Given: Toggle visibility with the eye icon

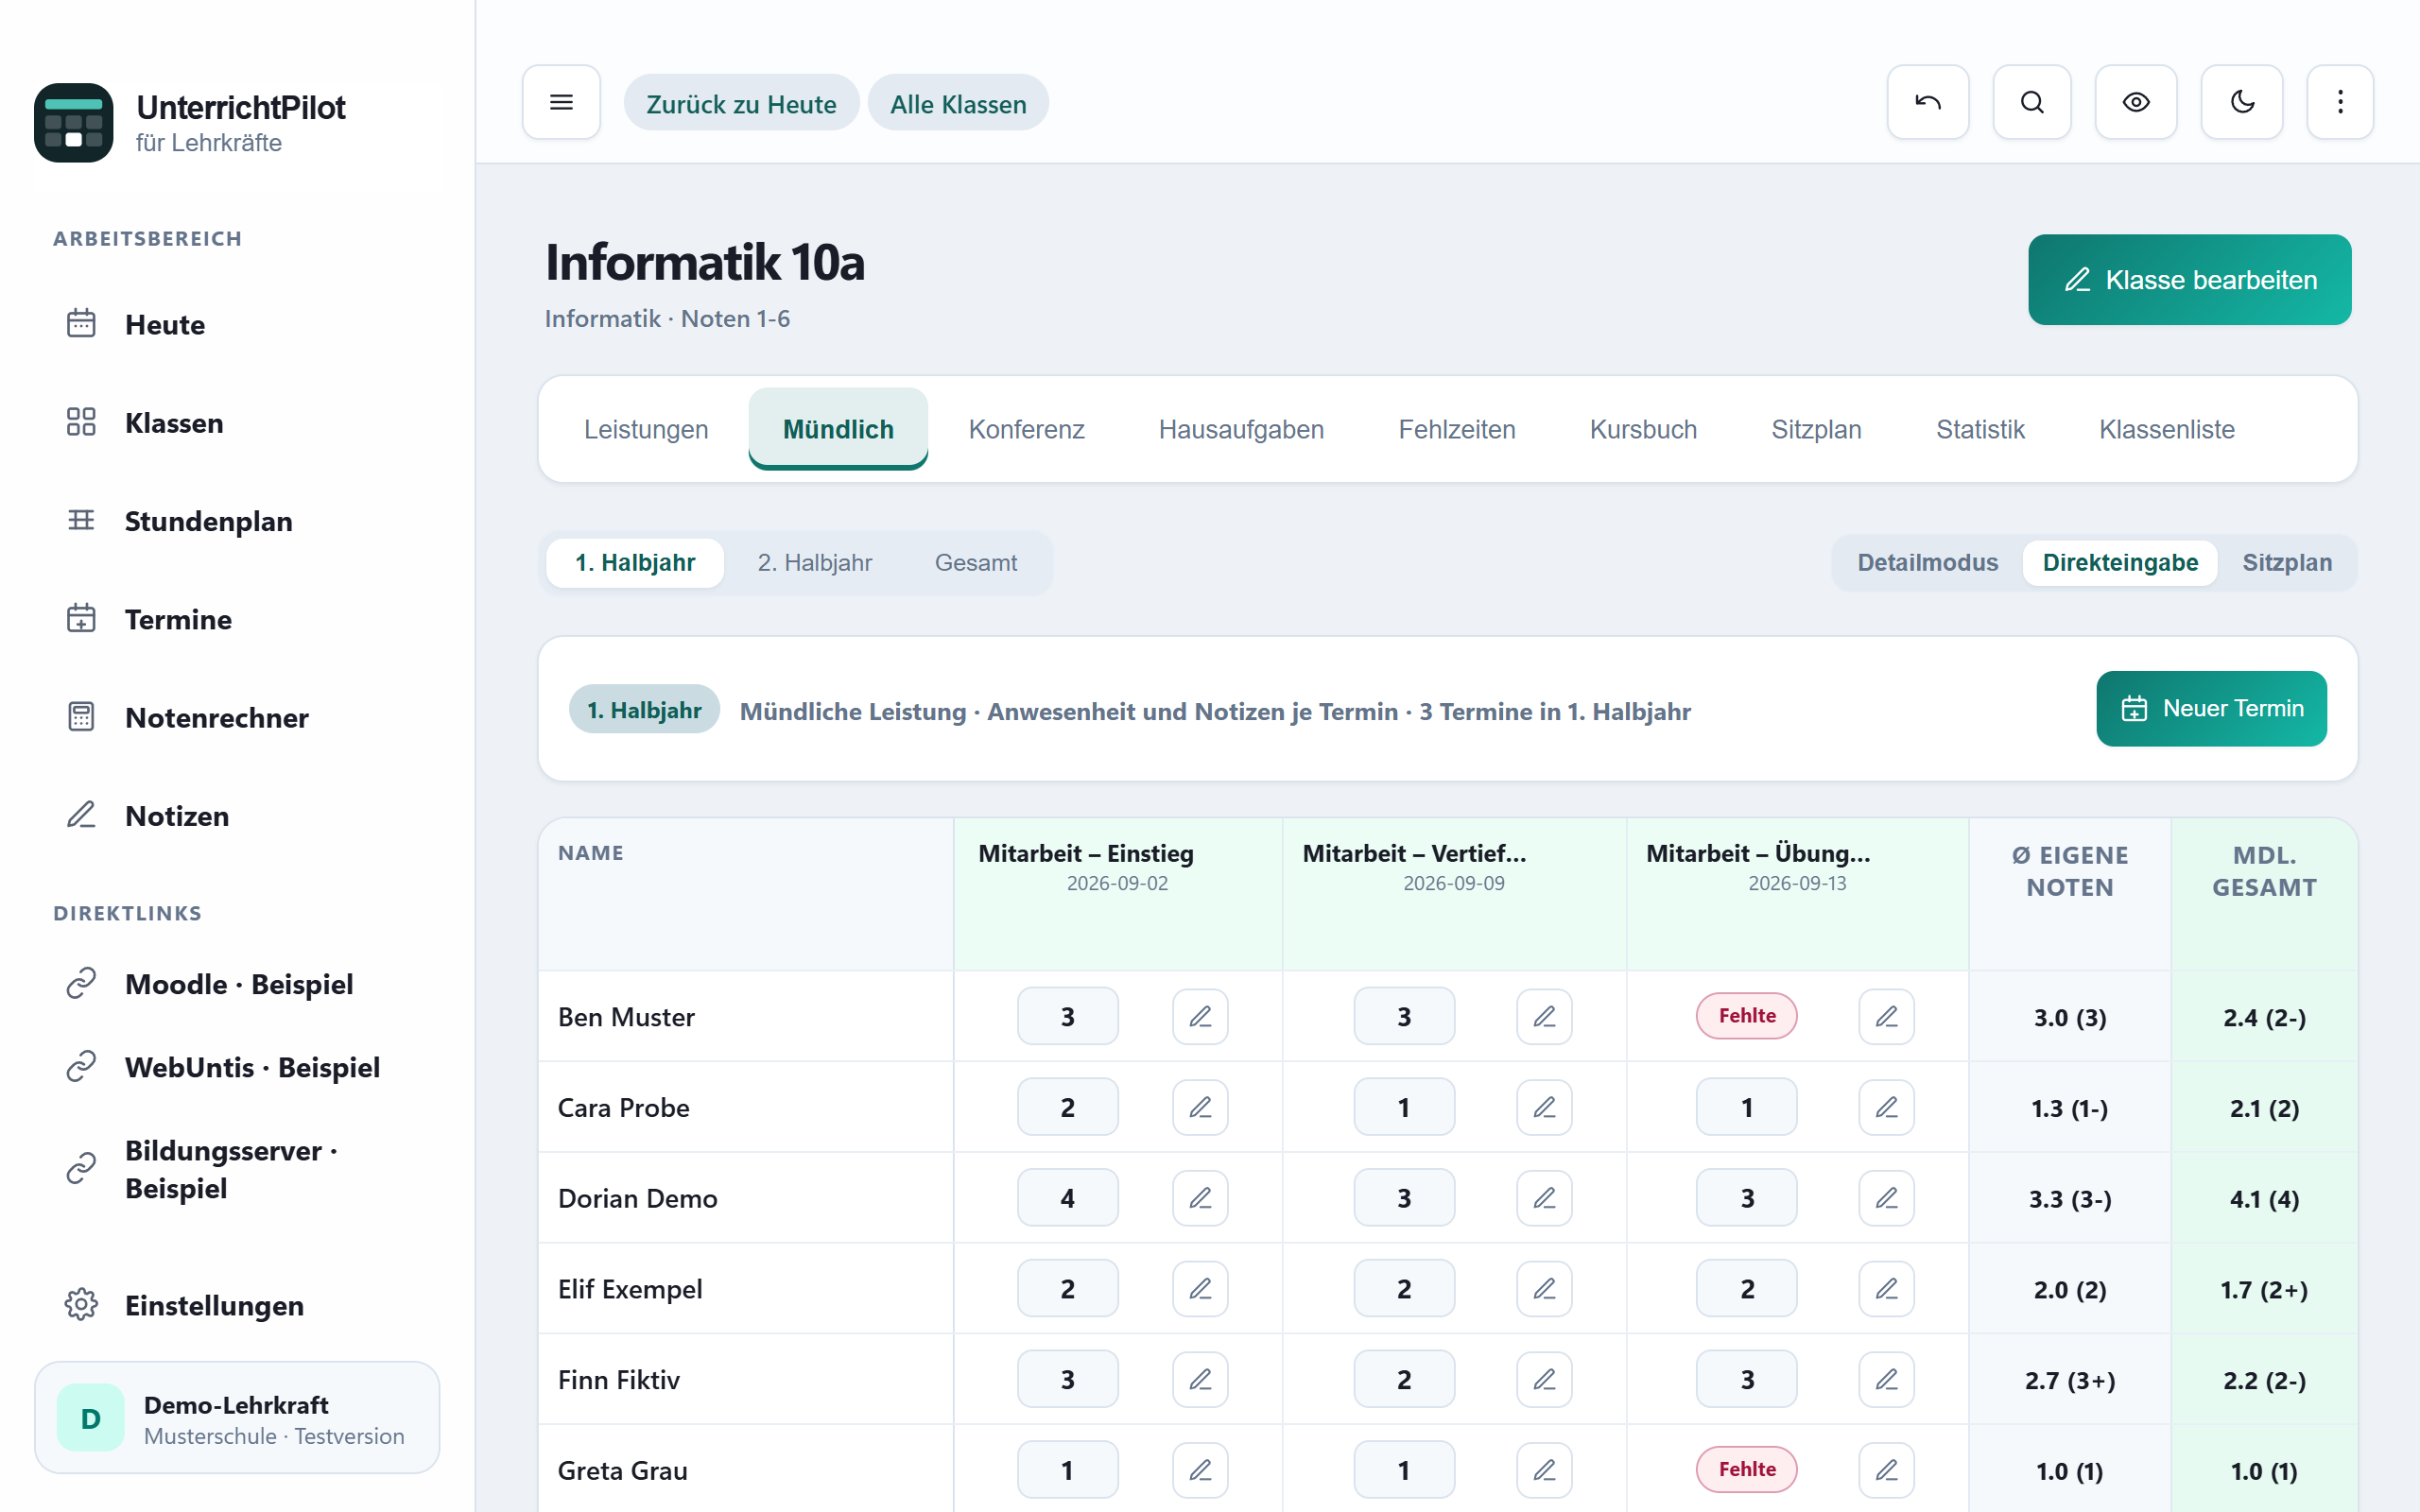Looking at the screenshot, I should click(2136, 102).
